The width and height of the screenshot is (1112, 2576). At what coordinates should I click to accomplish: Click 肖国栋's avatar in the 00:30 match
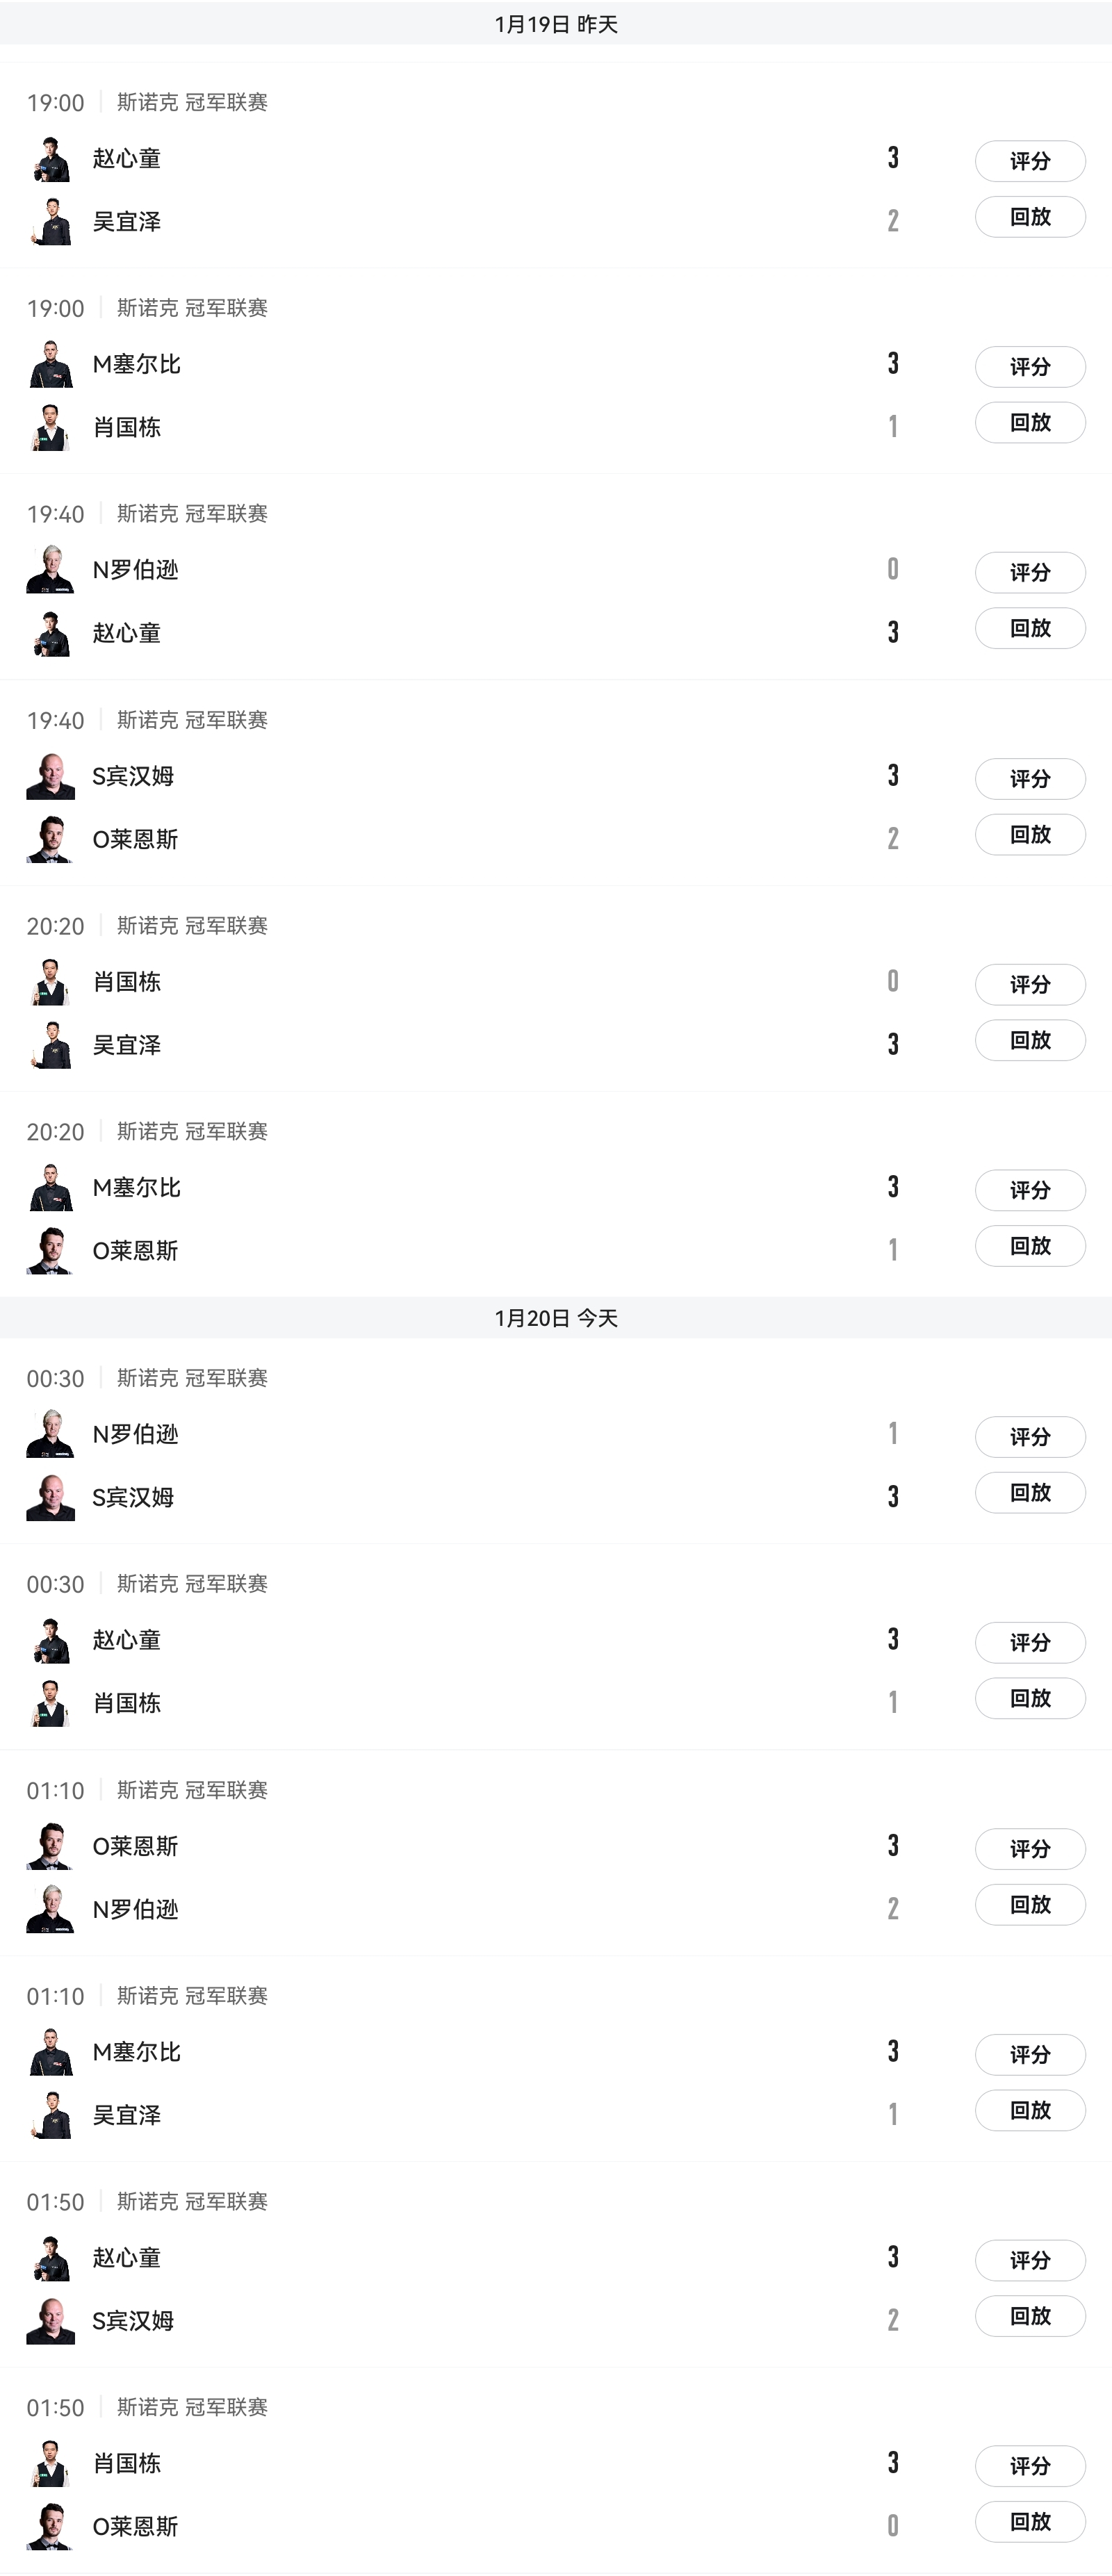(x=51, y=1703)
